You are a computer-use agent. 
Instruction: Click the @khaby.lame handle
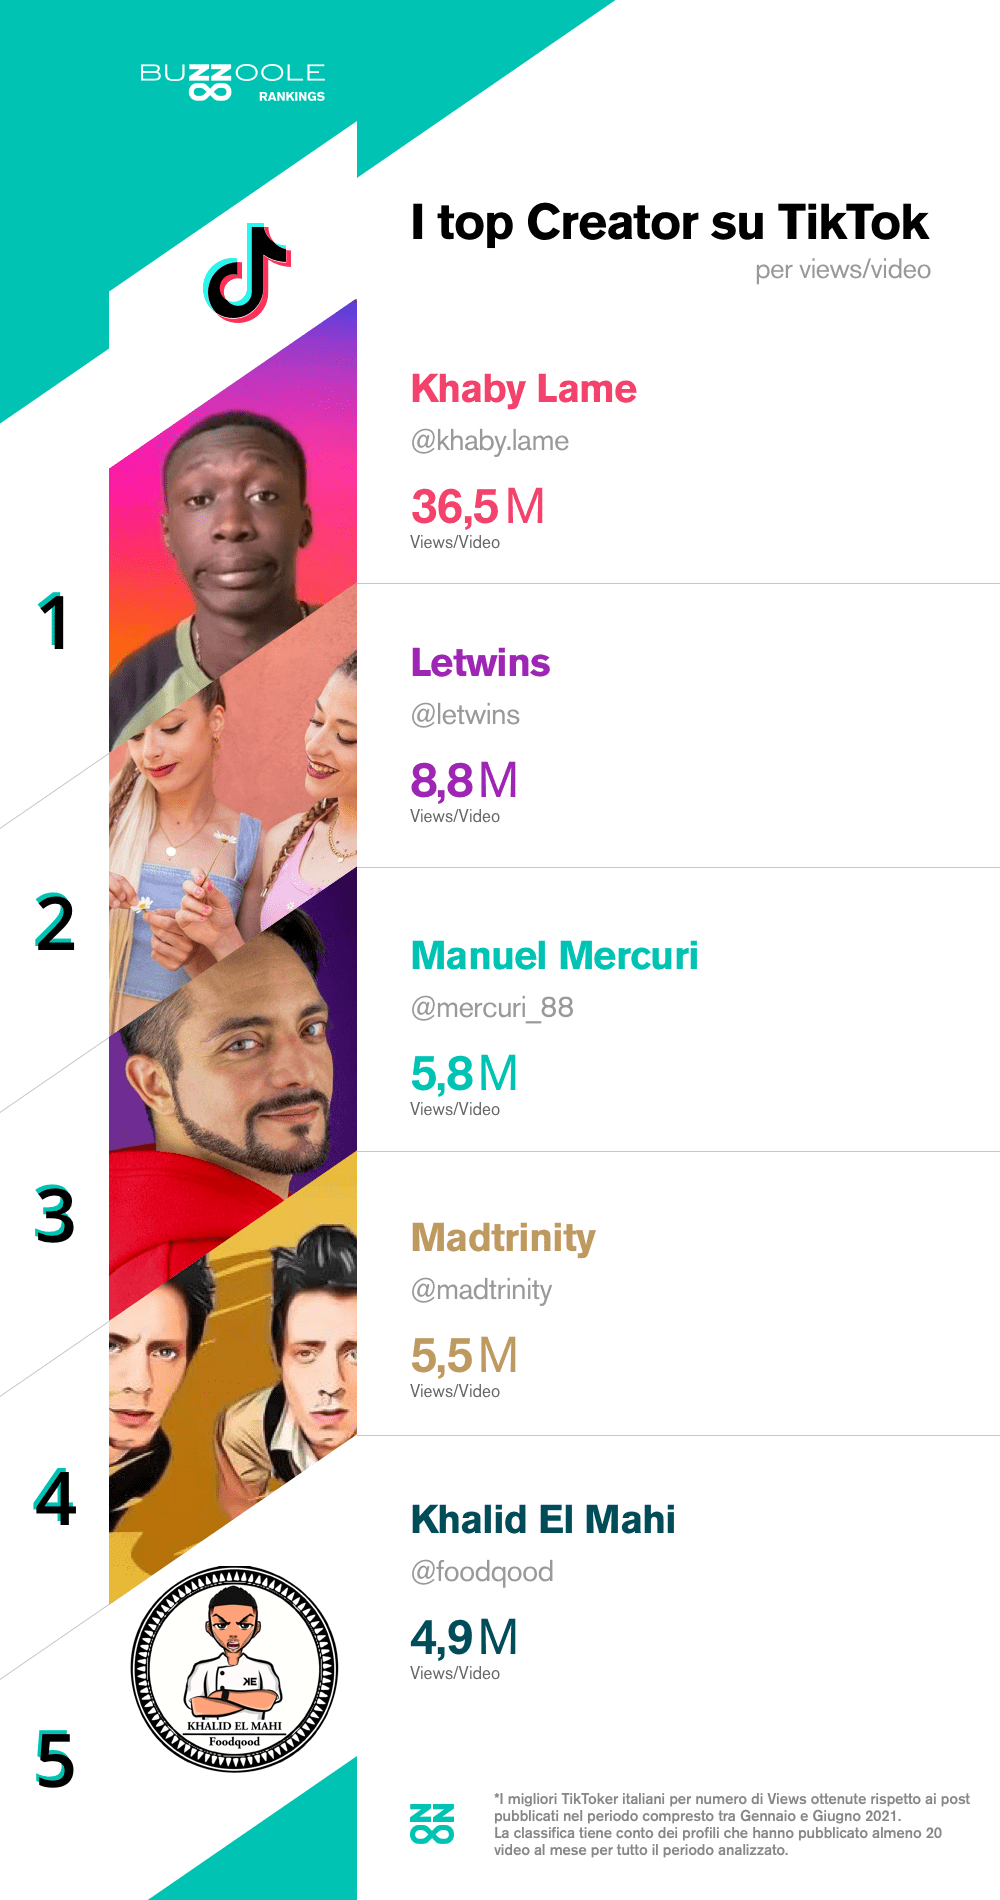coord(489,441)
